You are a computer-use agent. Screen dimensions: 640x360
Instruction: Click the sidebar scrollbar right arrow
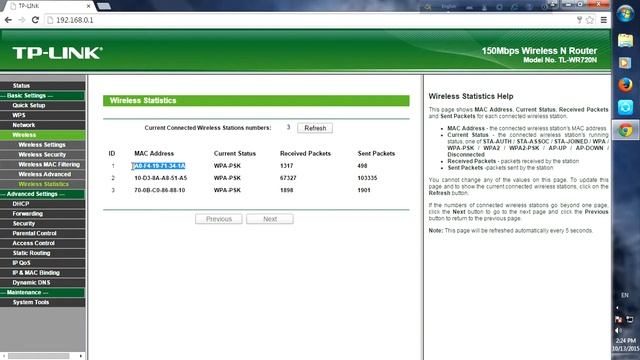coord(81,356)
